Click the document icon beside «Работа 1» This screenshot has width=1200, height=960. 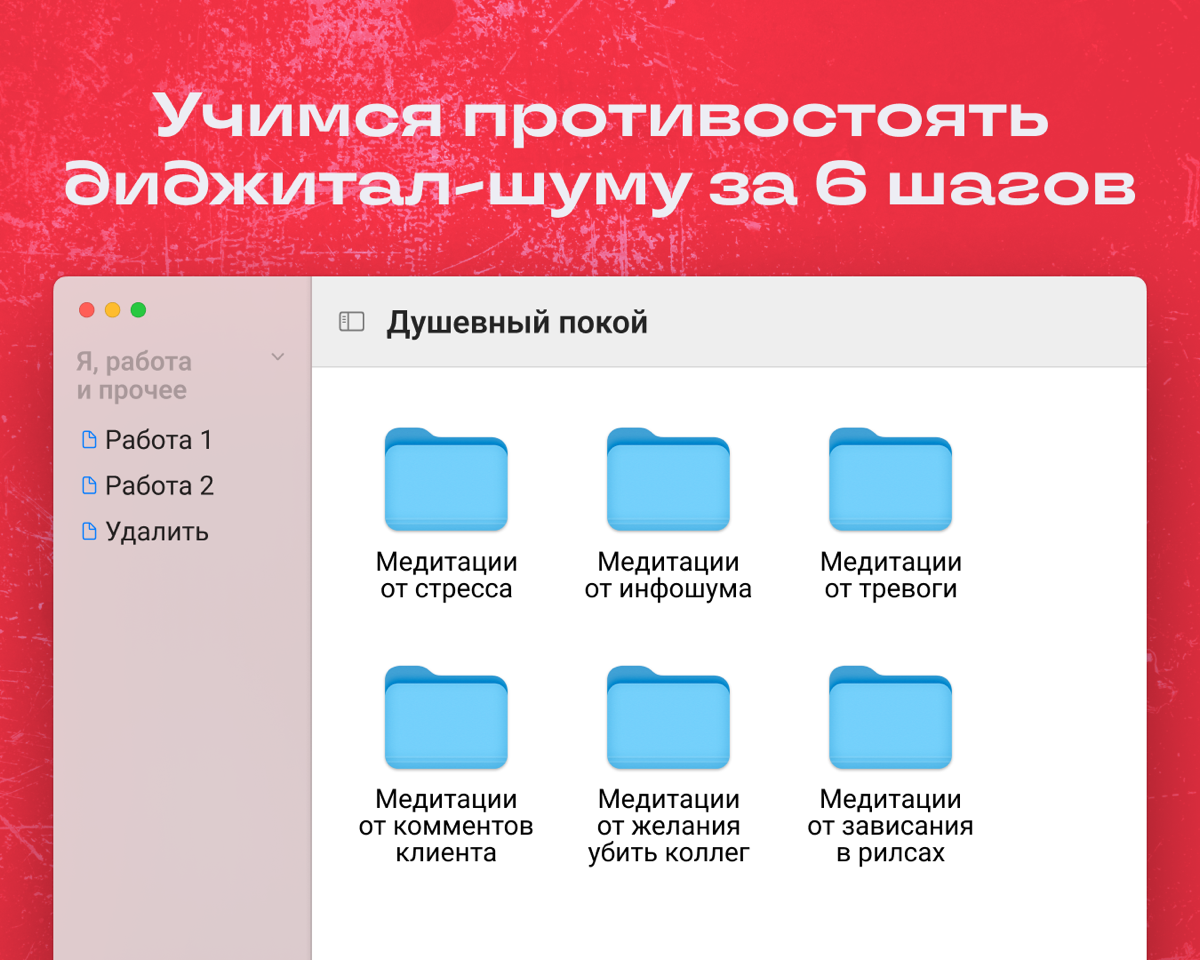click(89, 439)
